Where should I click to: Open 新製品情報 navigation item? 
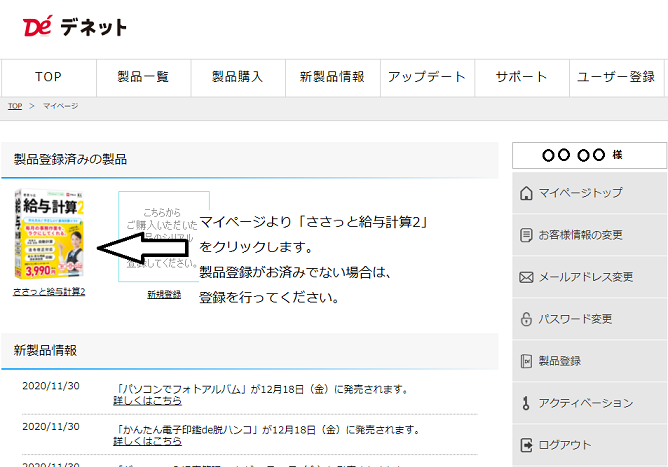click(x=333, y=78)
